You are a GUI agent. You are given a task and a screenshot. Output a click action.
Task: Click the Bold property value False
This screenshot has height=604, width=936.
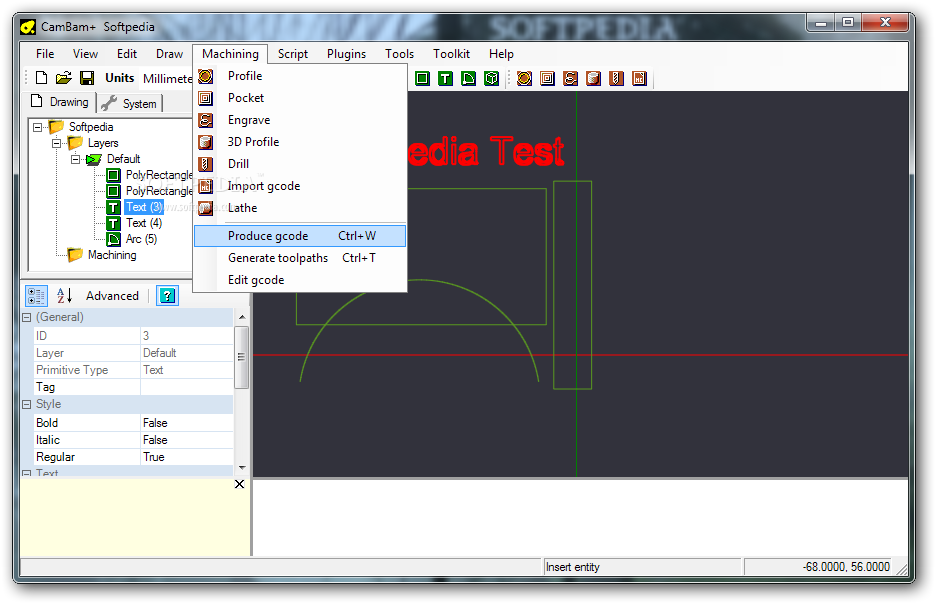click(186, 423)
